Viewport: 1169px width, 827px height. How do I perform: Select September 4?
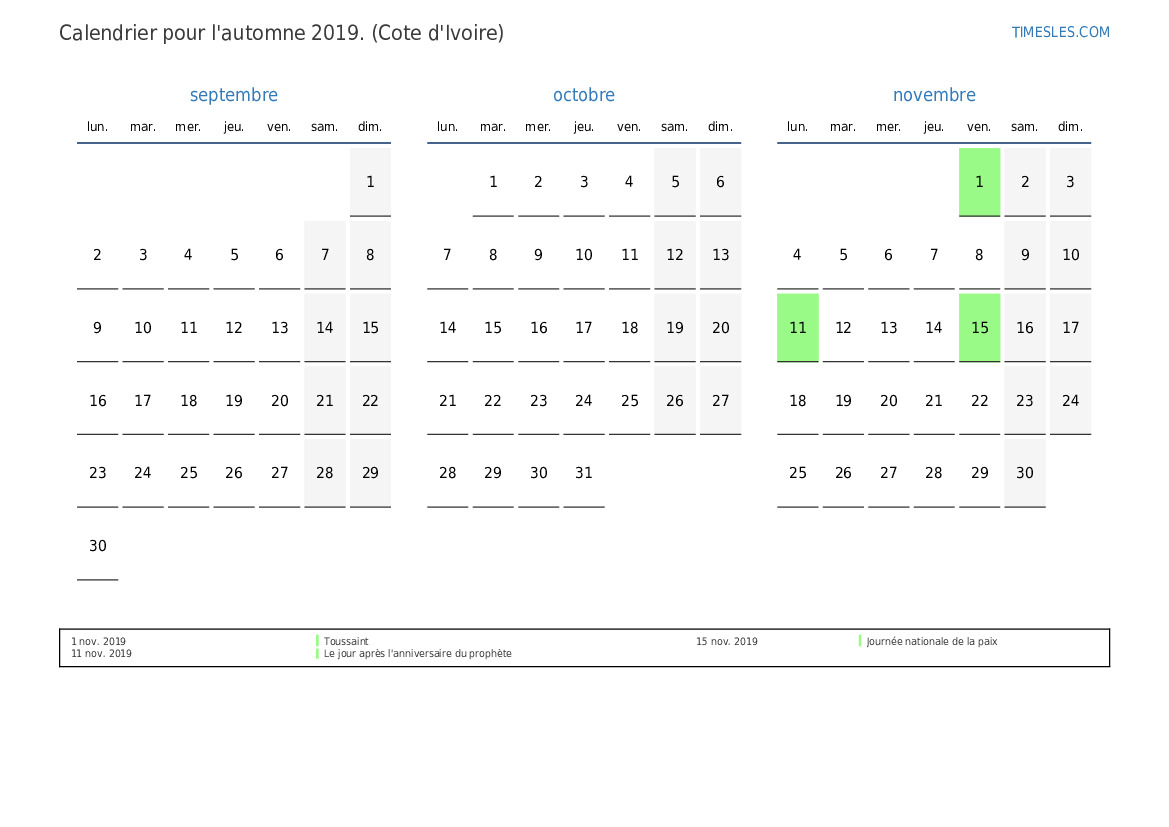click(x=189, y=255)
